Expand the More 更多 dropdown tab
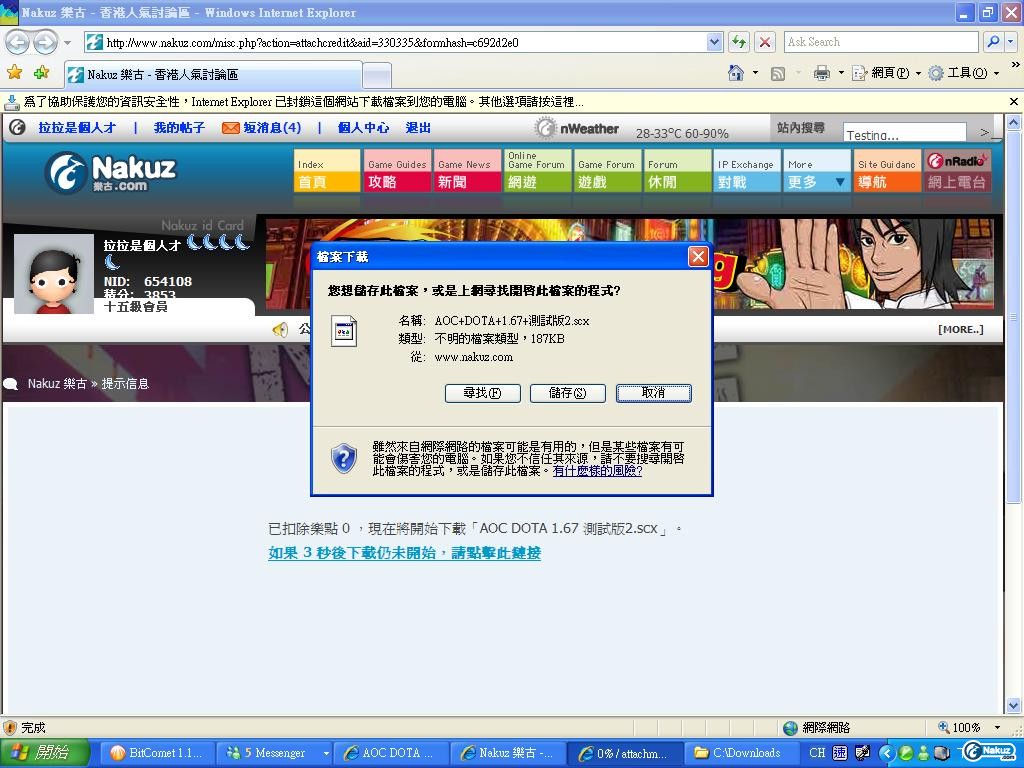 point(817,171)
